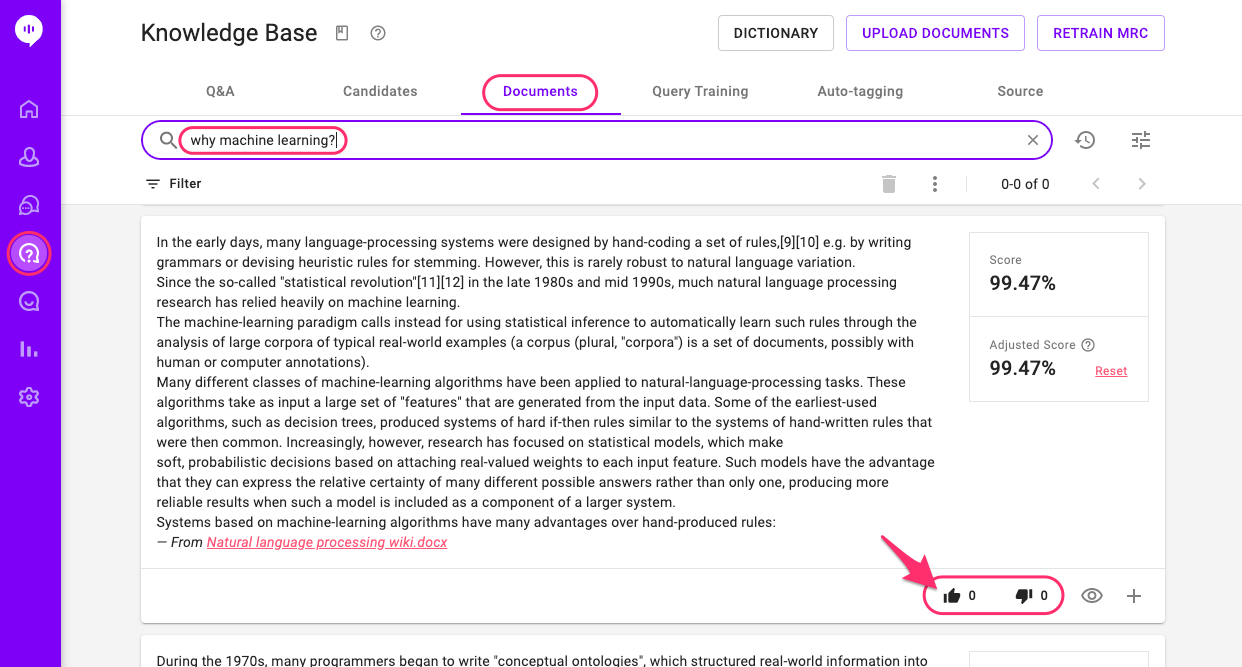The image size is (1242, 667).
Task: Go to next page arrow
Action: tap(1142, 184)
